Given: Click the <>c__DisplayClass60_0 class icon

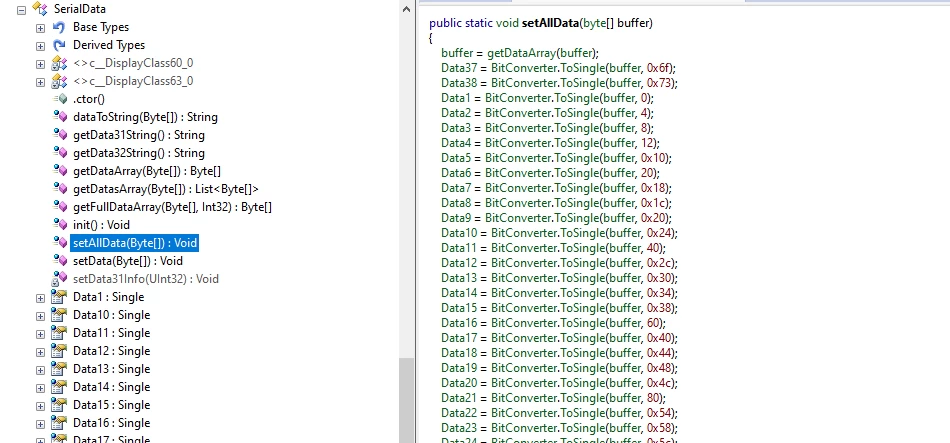Looking at the screenshot, I should 59,63.
